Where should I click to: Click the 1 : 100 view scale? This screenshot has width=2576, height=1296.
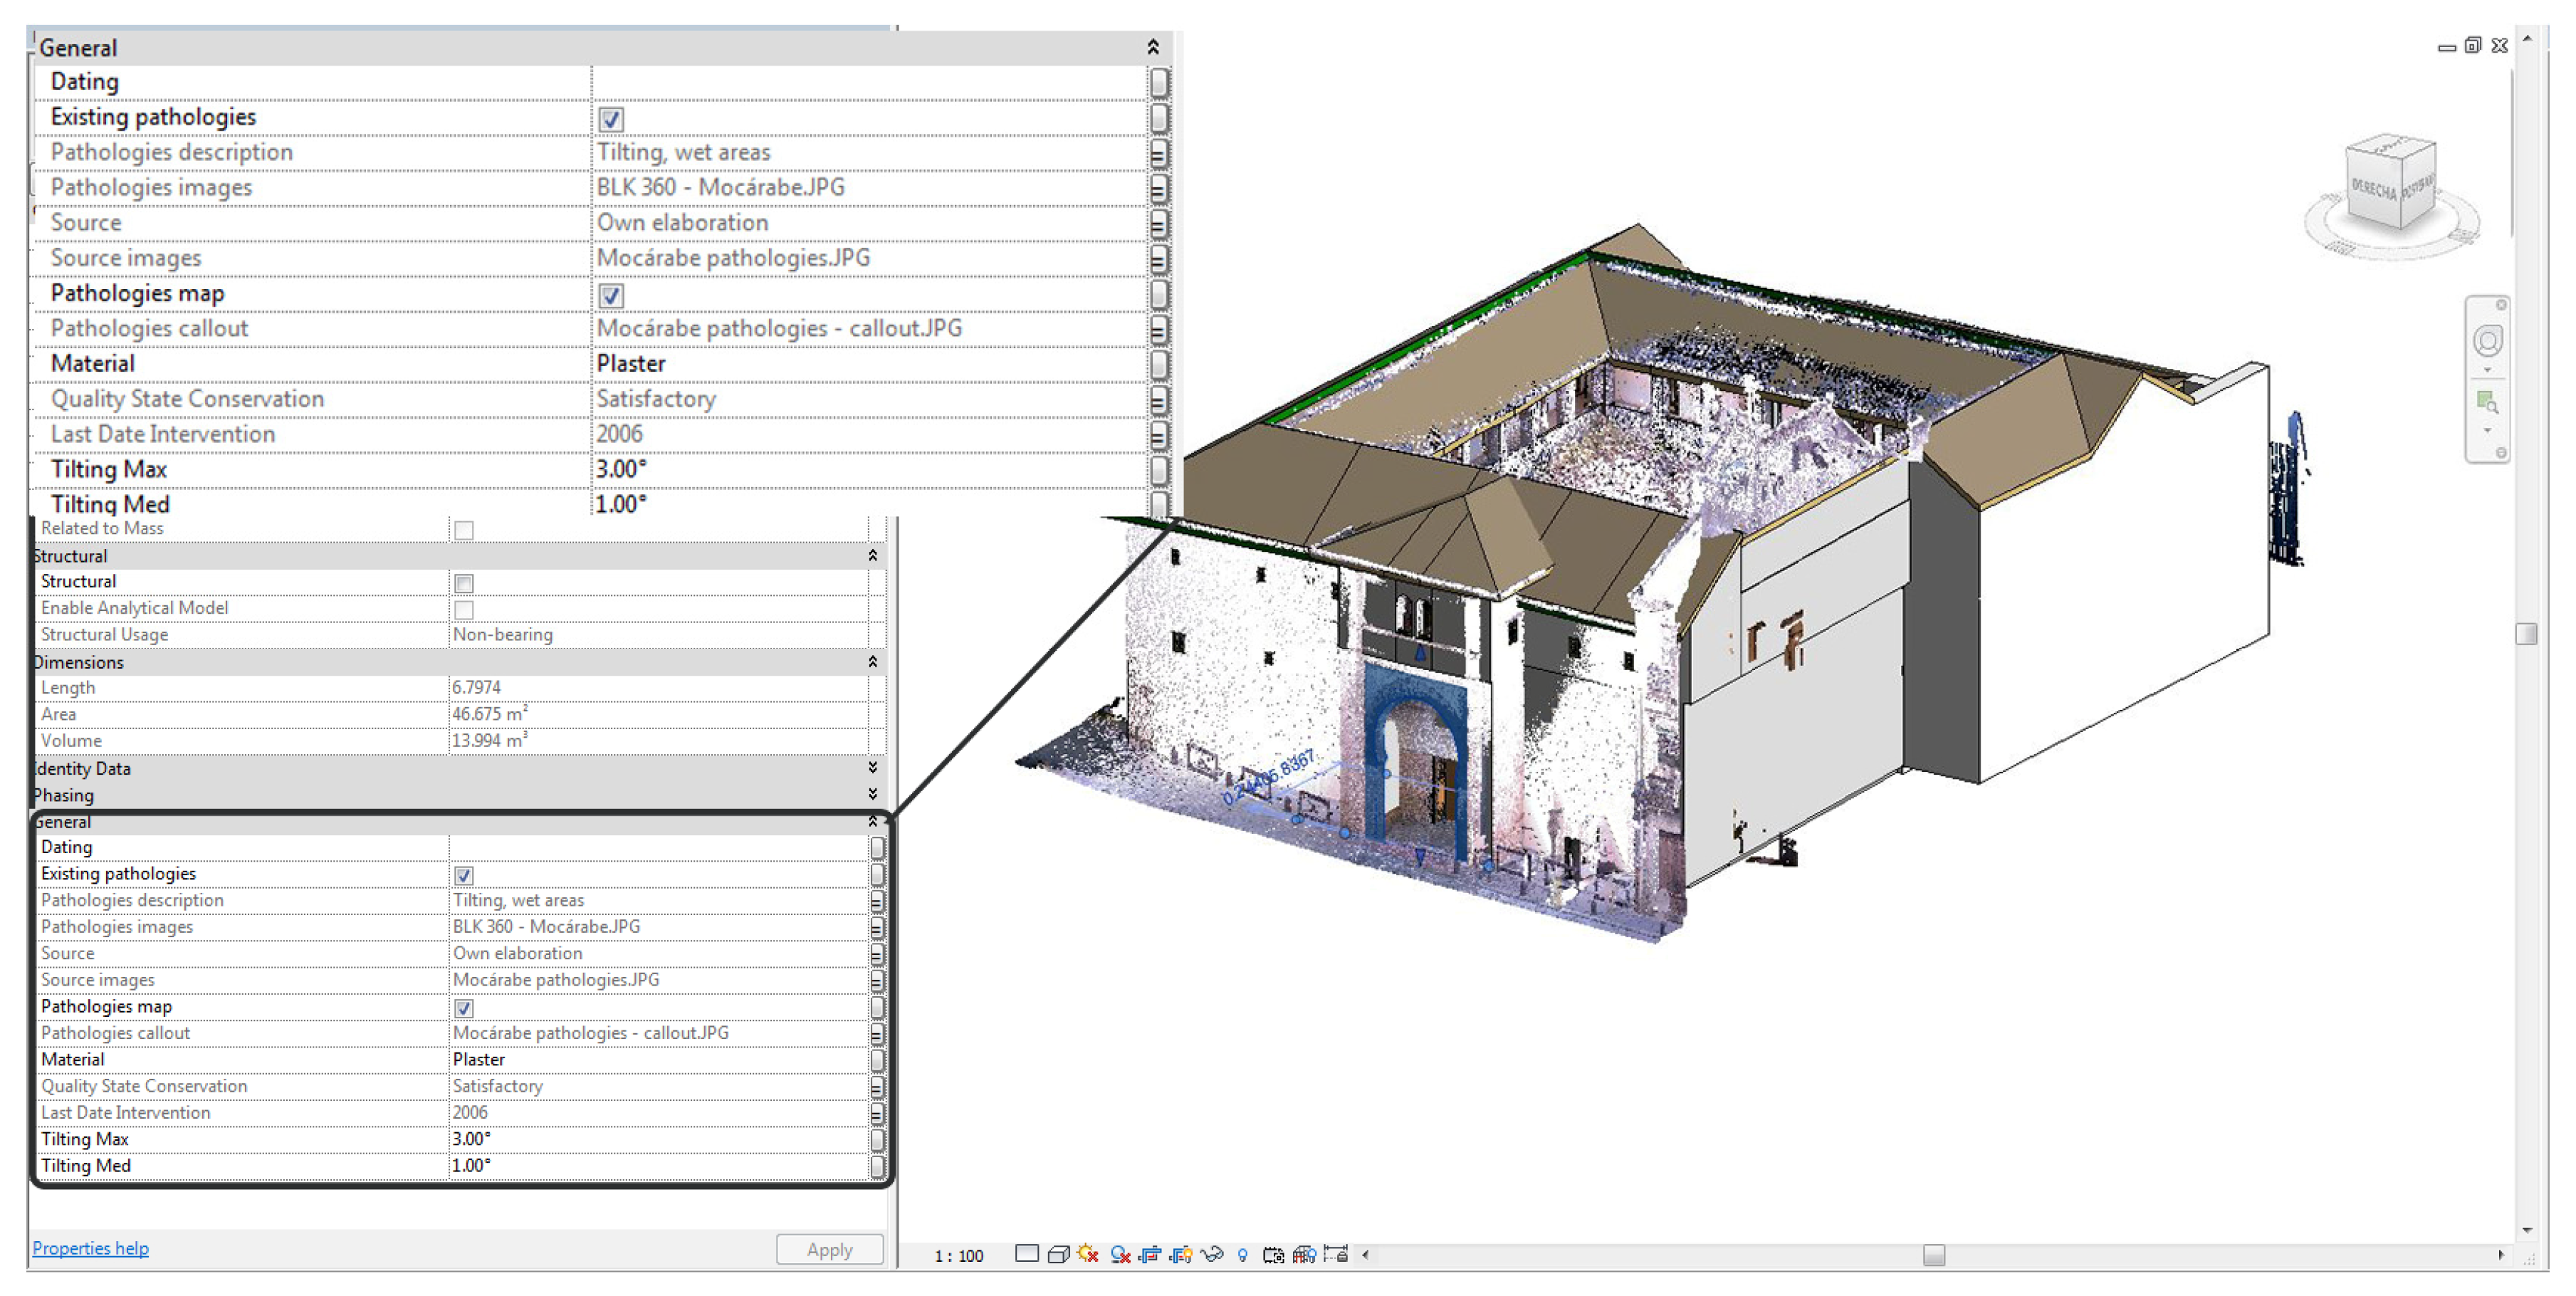(x=958, y=1256)
